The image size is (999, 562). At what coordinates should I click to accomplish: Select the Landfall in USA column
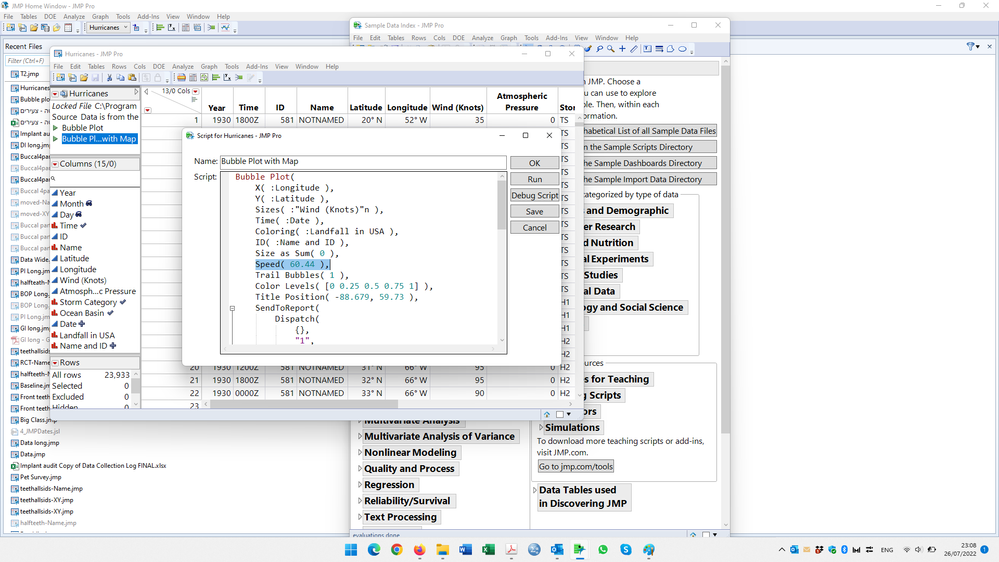click(x=87, y=335)
